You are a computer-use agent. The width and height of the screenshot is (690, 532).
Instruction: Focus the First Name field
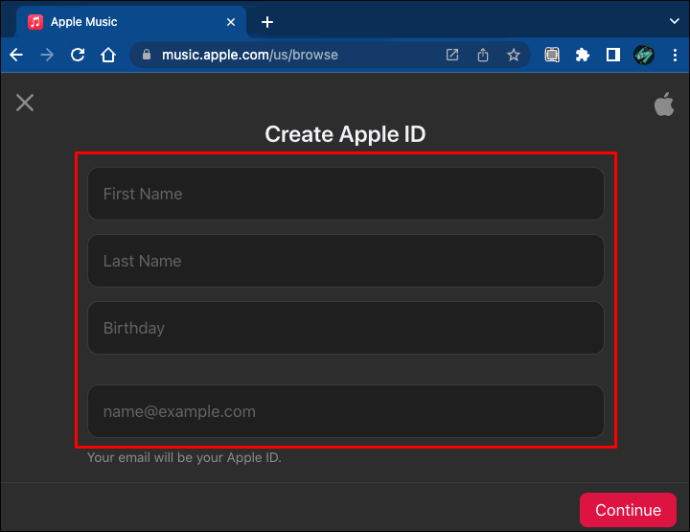pos(345,194)
